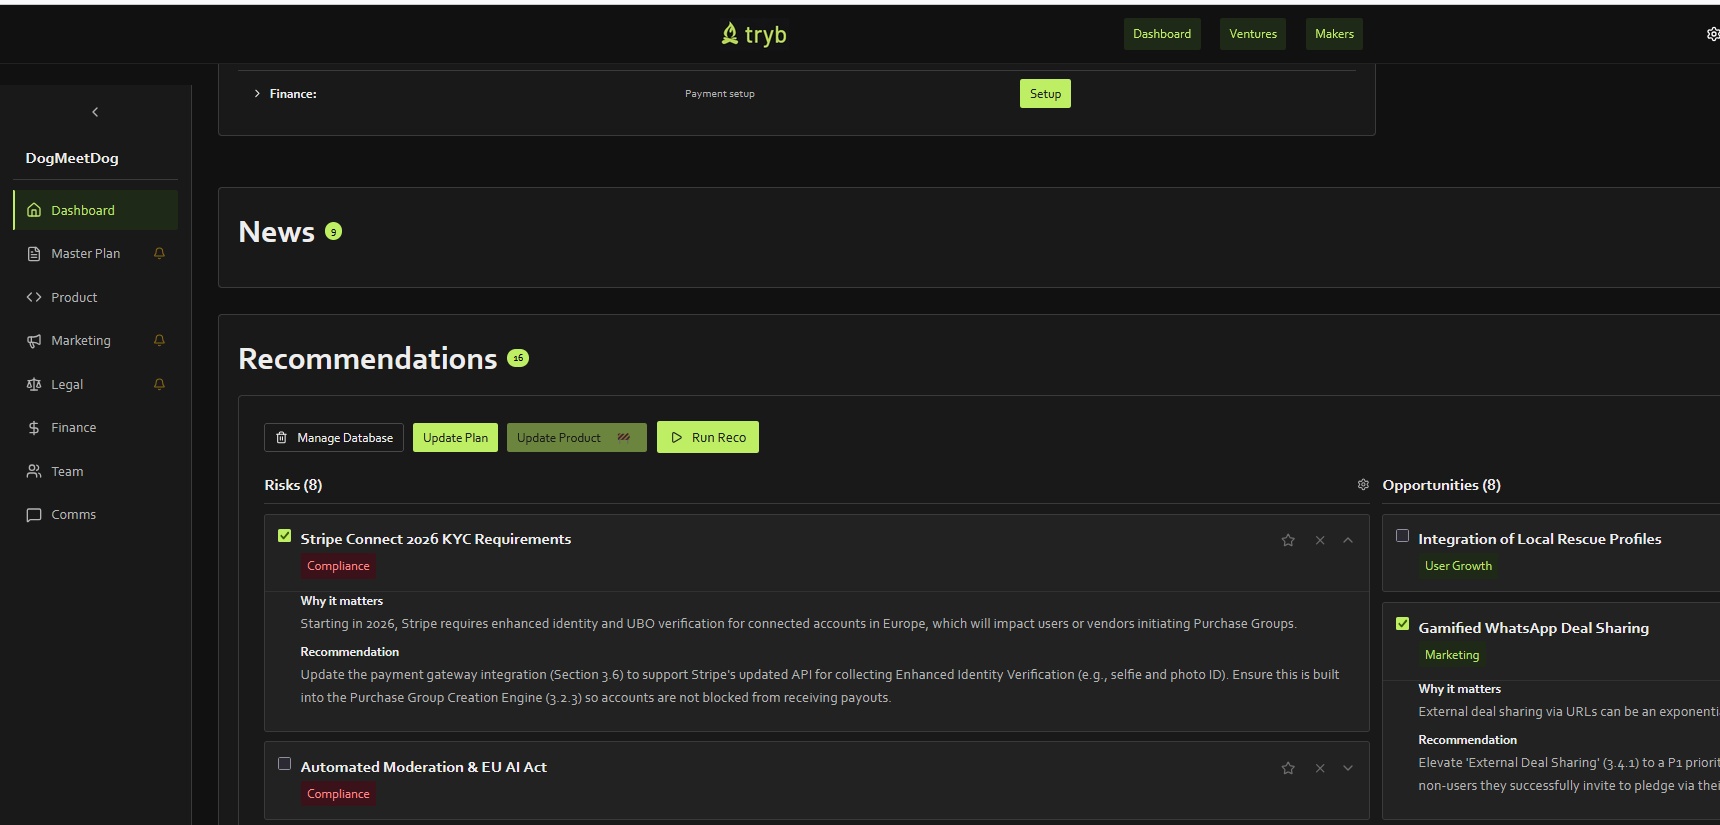The image size is (1720, 825).
Task: Click Marketing megaphone icon
Action: (34, 341)
